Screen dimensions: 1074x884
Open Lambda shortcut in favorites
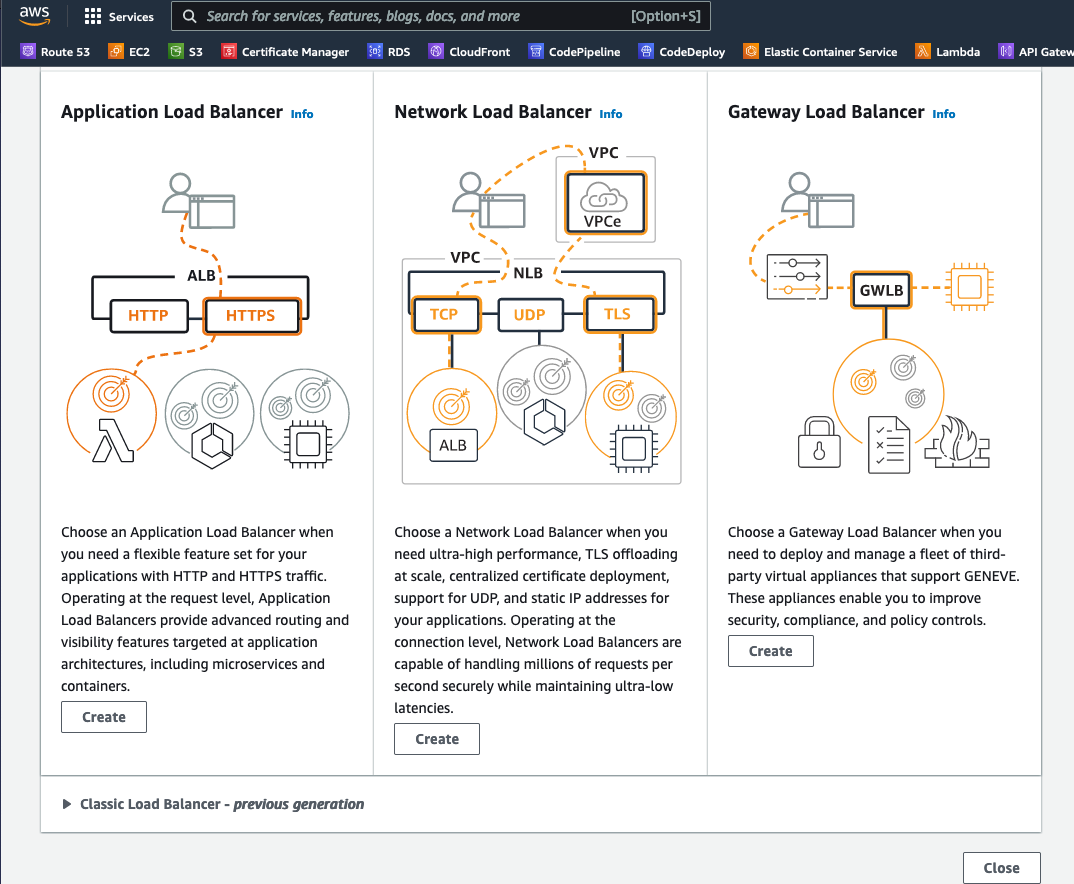947,51
